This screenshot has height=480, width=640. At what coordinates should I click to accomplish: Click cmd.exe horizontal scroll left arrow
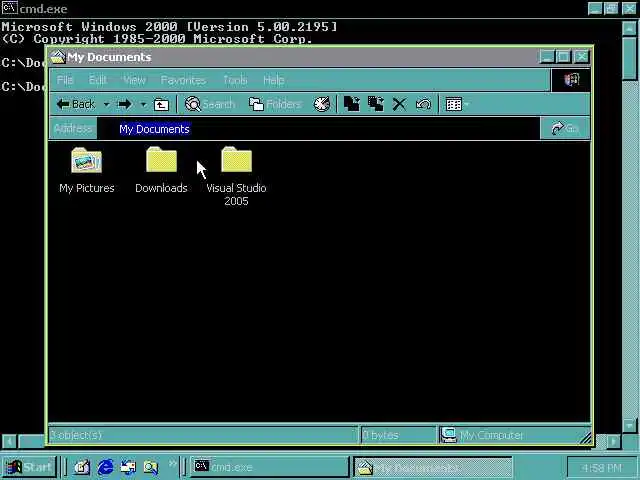(x=9, y=441)
